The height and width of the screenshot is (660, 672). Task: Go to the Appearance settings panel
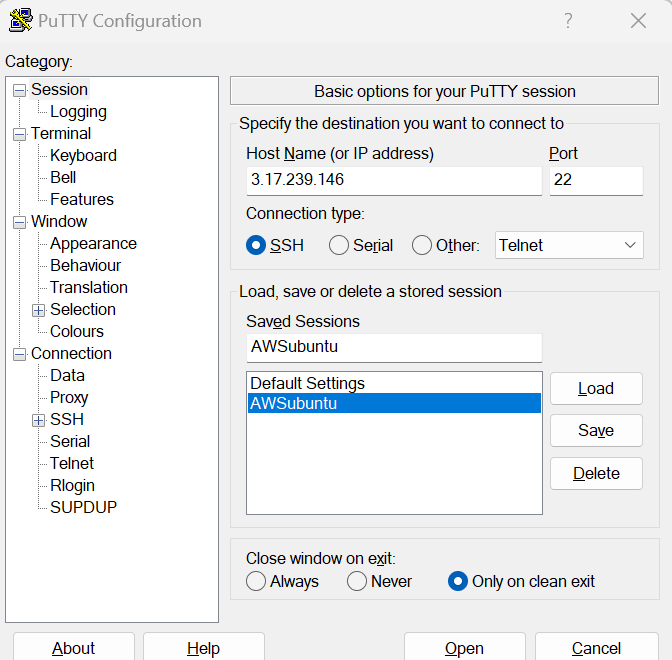[x=93, y=244]
